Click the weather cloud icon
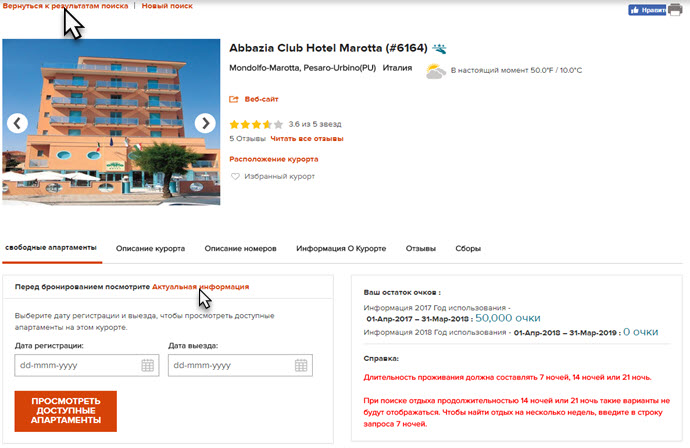Viewport: 690px width, 448px height. click(x=435, y=71)
